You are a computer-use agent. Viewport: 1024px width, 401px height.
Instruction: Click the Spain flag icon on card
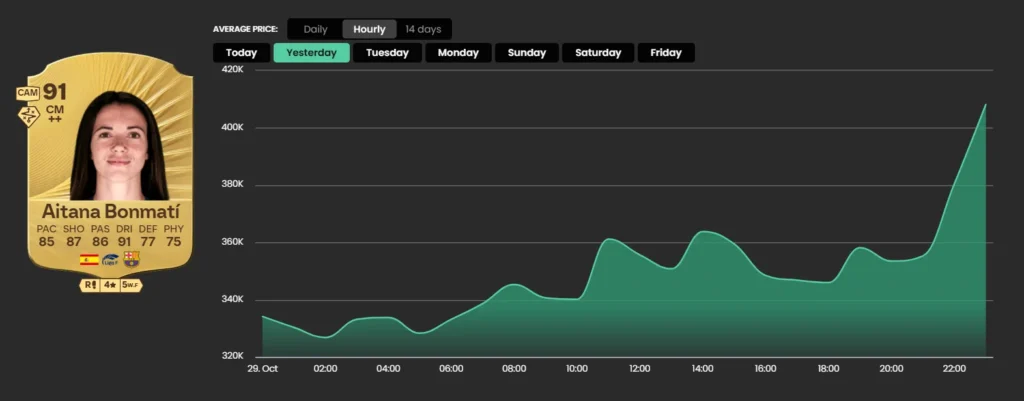click(89, 259)
